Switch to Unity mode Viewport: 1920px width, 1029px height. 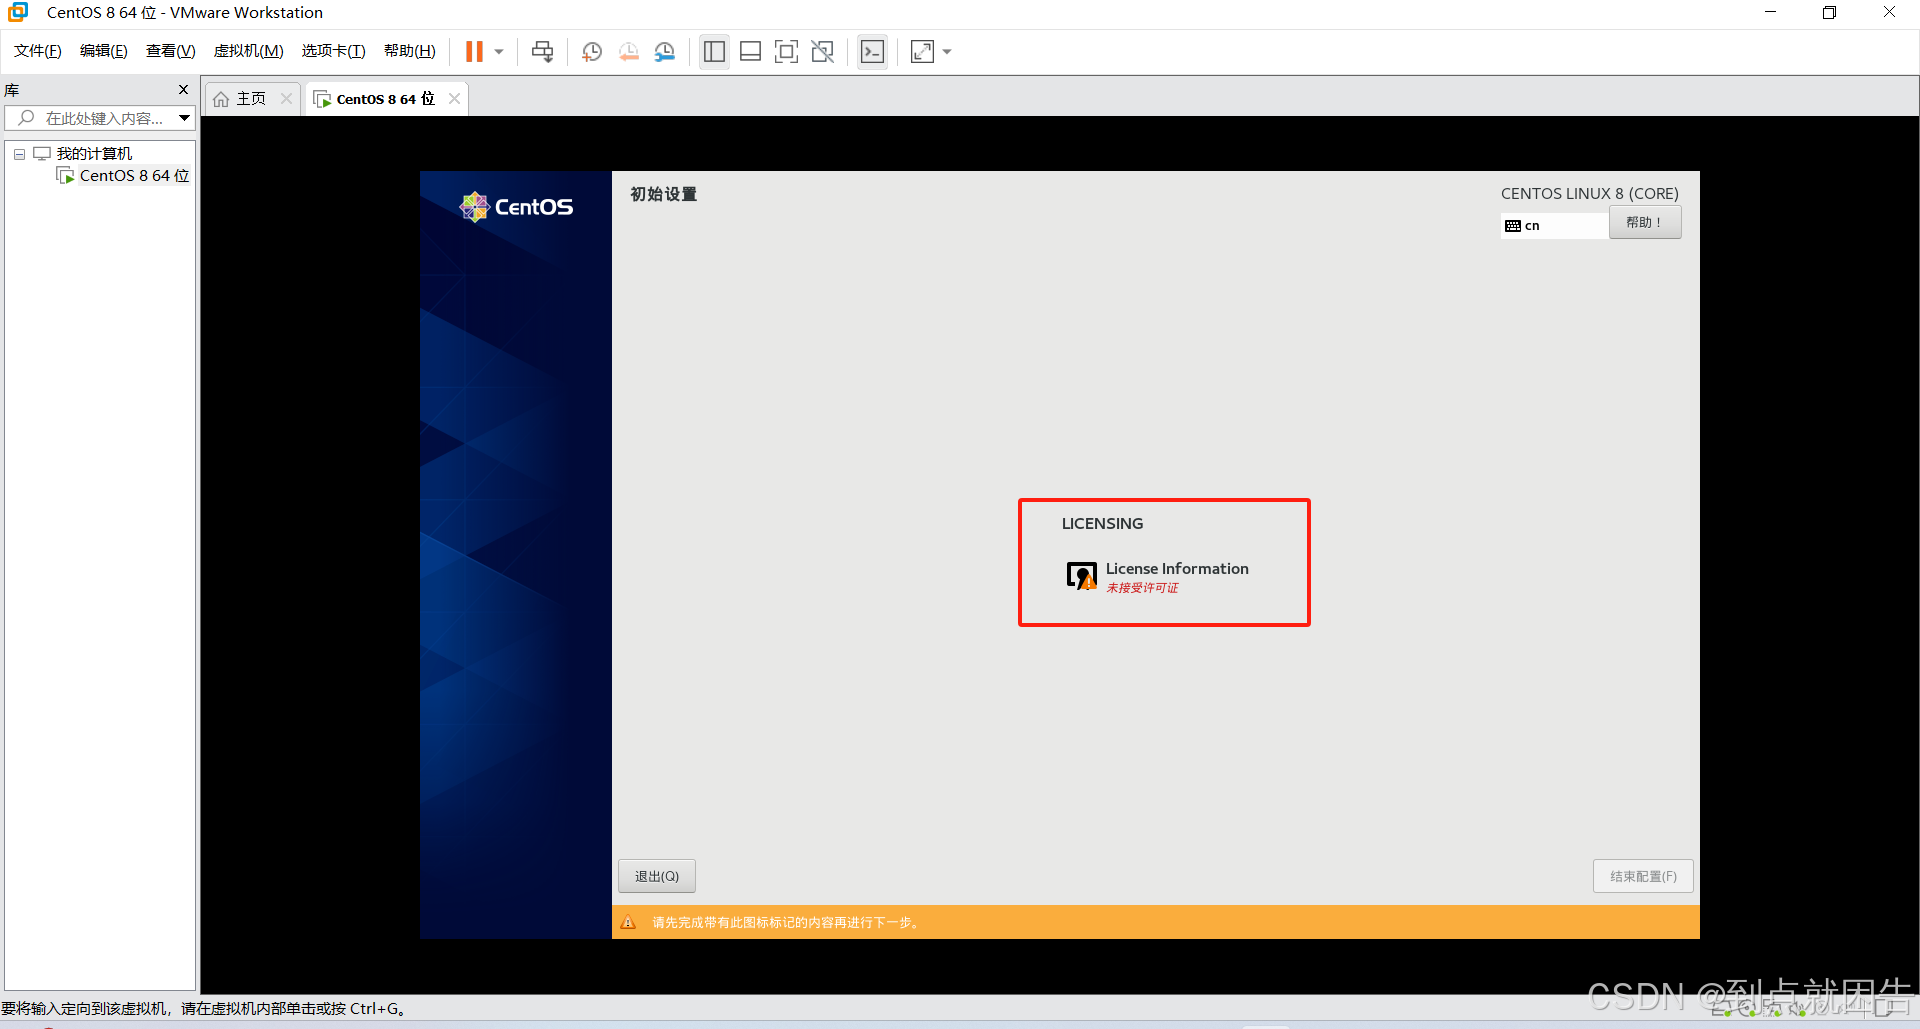(x=823, y=52)
